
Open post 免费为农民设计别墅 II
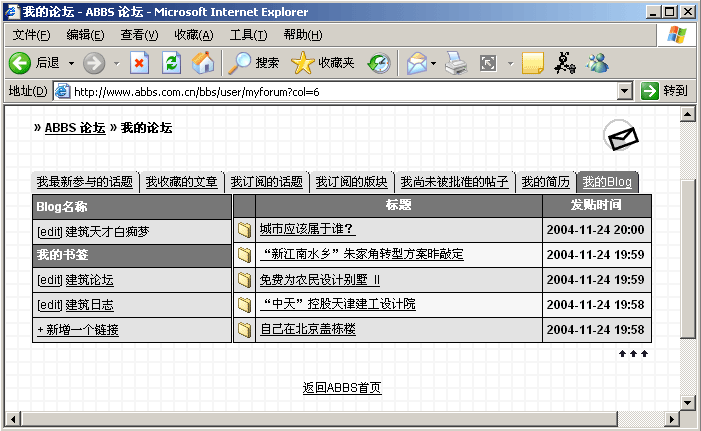coord(320,279)
